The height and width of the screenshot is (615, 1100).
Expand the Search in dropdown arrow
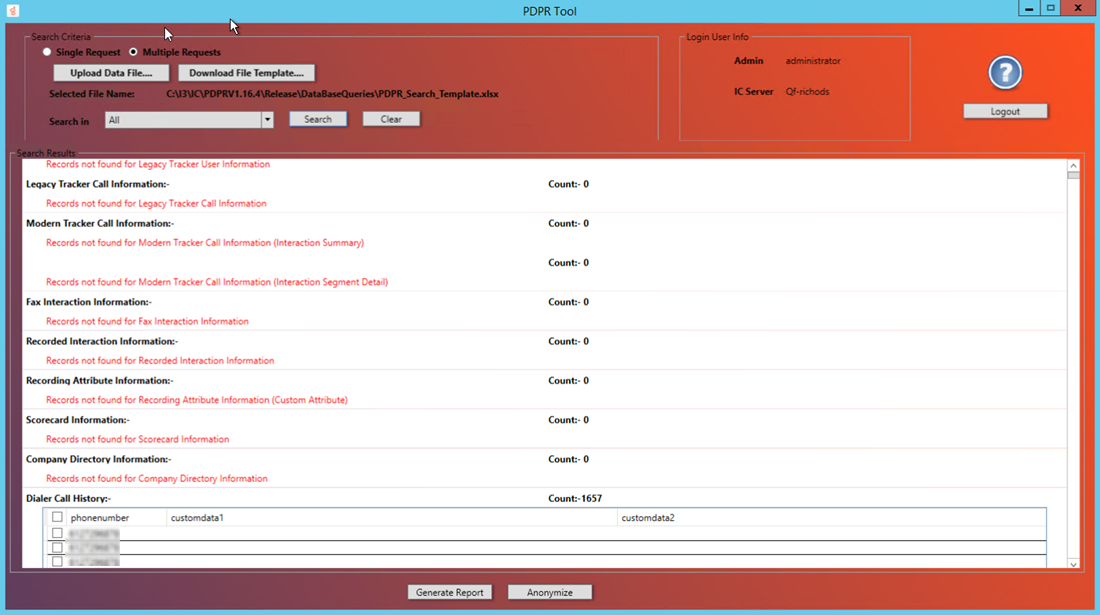267,120
